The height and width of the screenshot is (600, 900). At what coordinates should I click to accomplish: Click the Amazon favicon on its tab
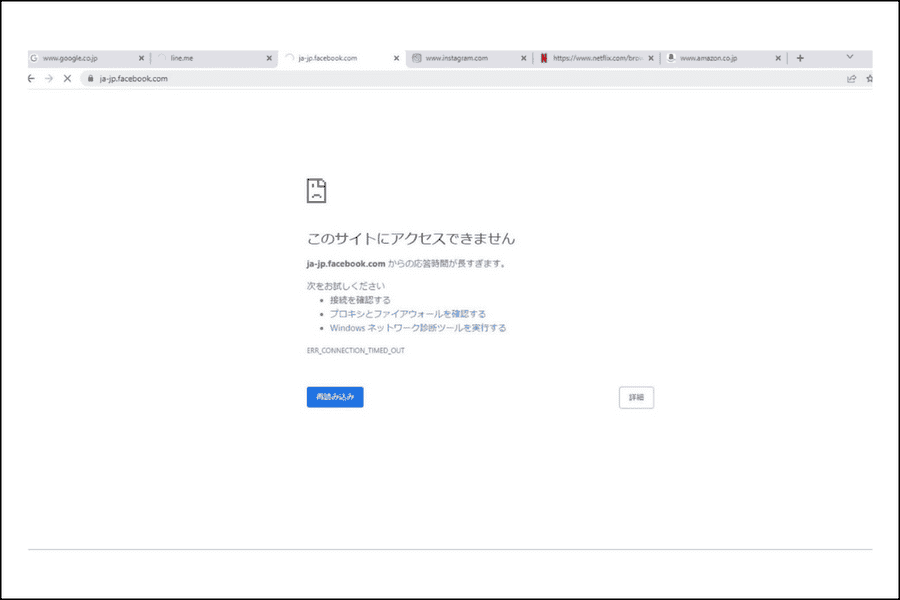click(670, 58)
